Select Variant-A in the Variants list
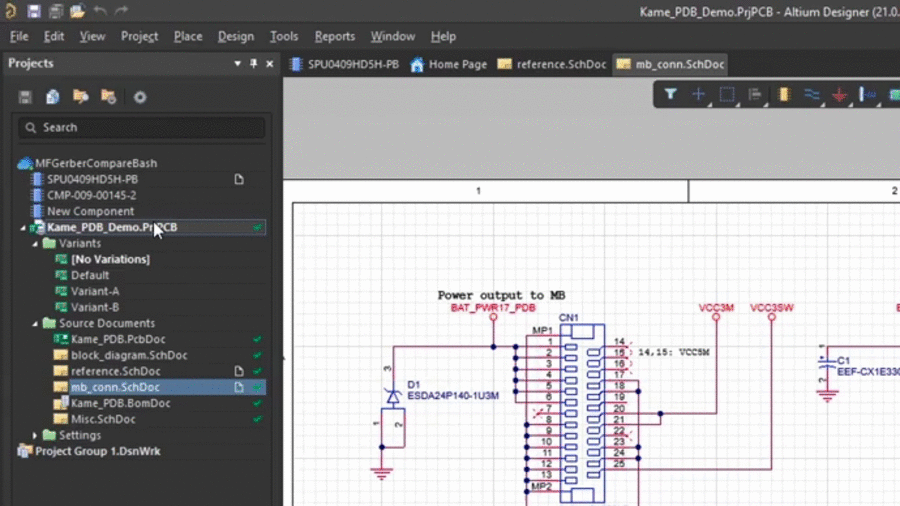Screen dimensions: 900x506 (x=94, y=291)
